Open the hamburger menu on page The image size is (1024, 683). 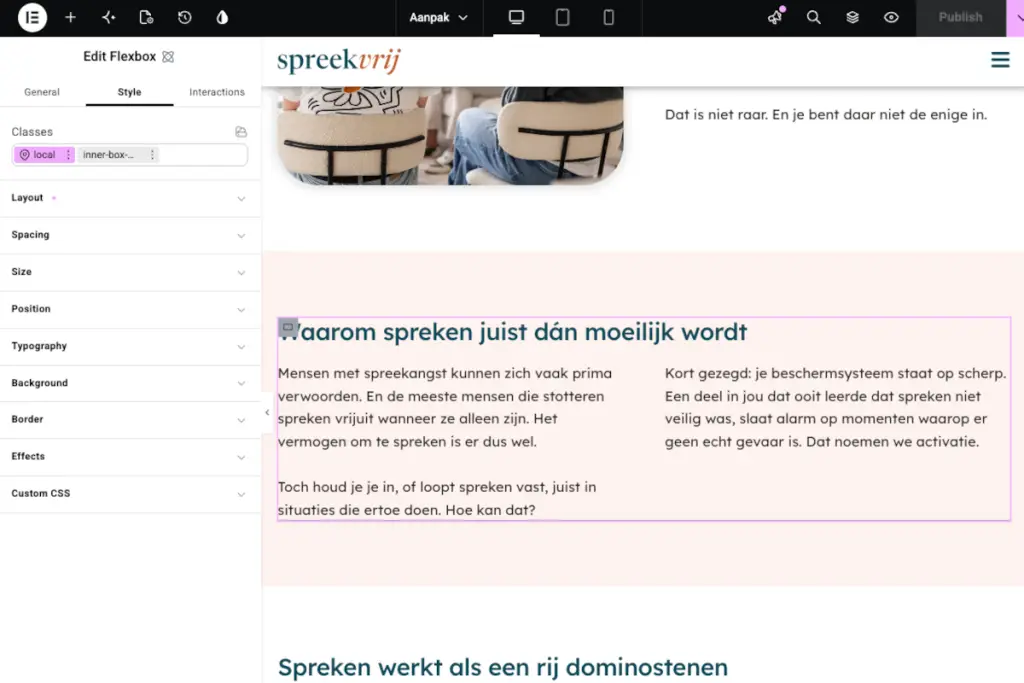click(1000, 60)
